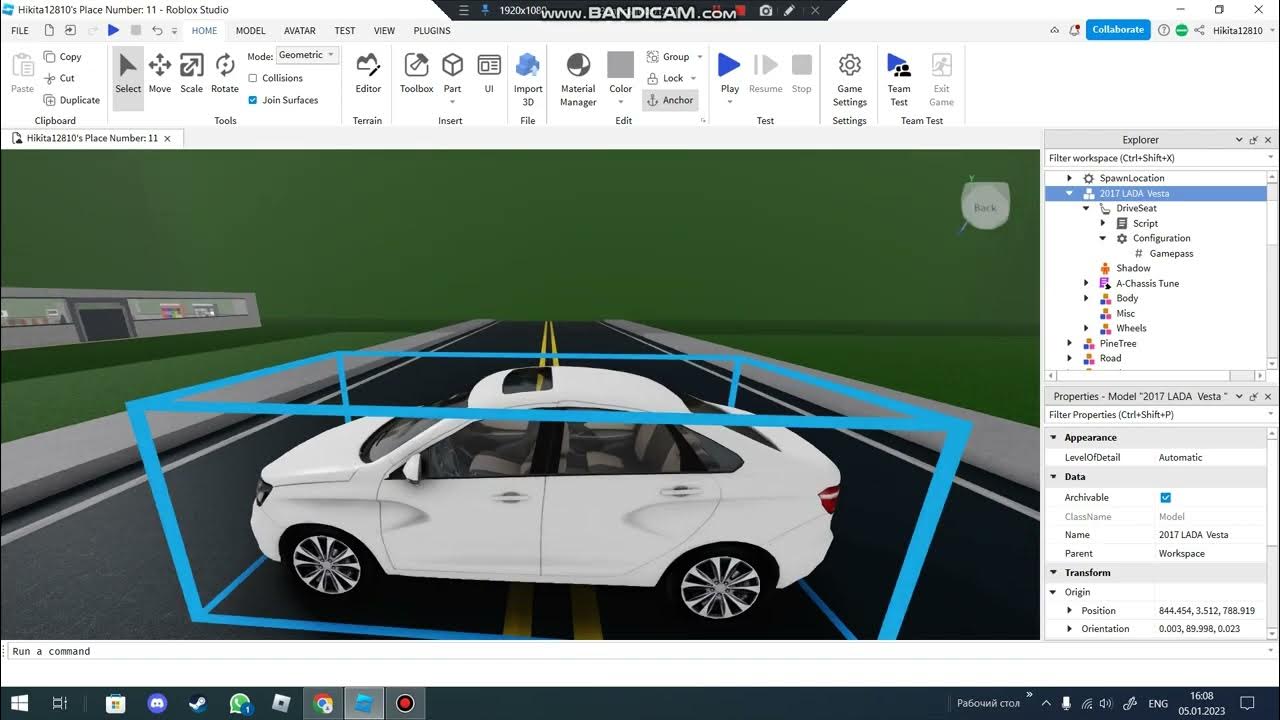This screenshot has height=720, width=1280.
Task: Enable the Collisions checkbox
Action: (253, 78)
